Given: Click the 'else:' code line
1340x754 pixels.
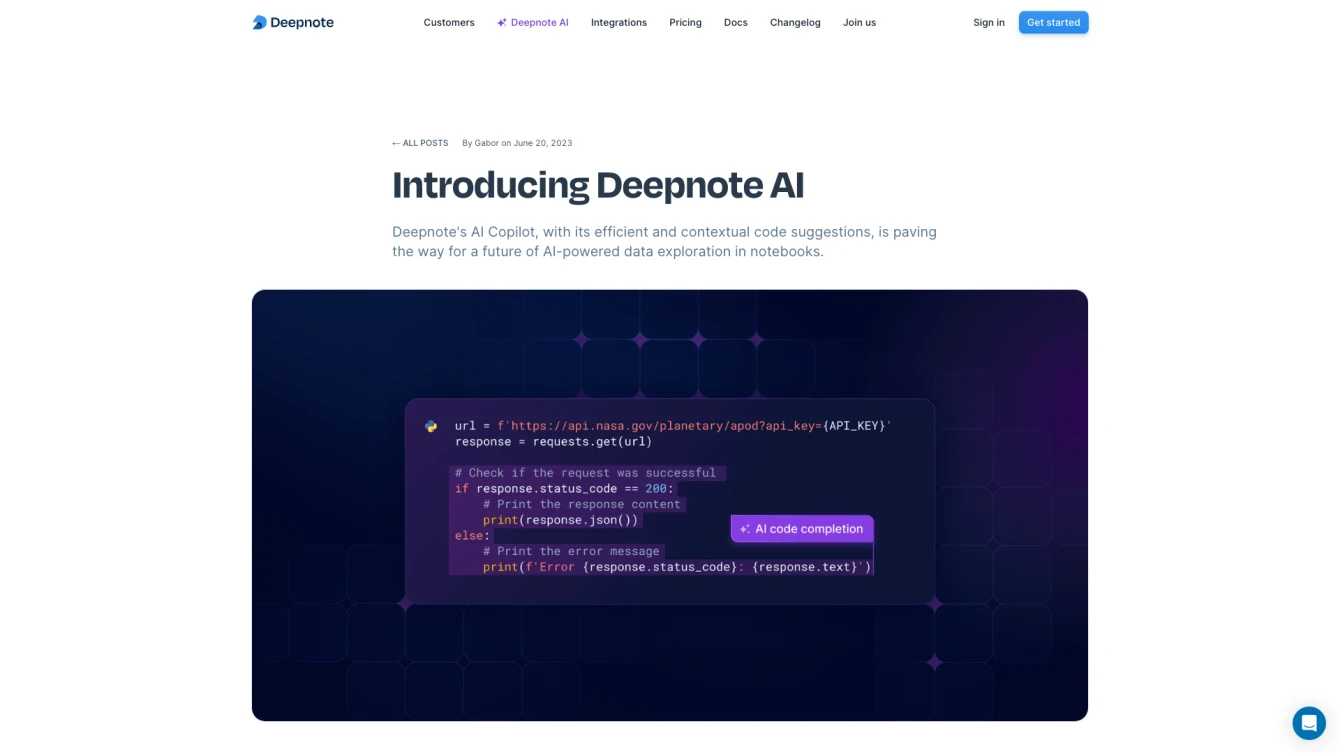Looking at the screenshot, I should pyautogui.click(x=472, y=536).
